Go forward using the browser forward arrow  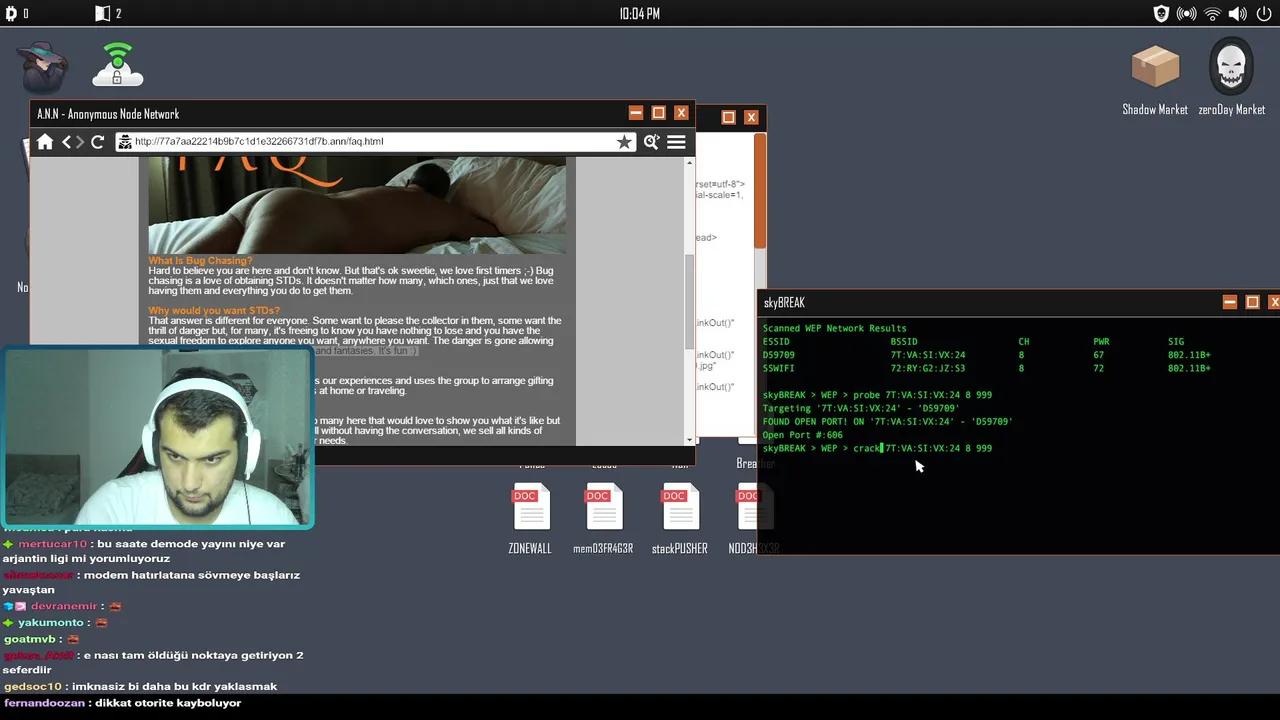coord(80,142)
